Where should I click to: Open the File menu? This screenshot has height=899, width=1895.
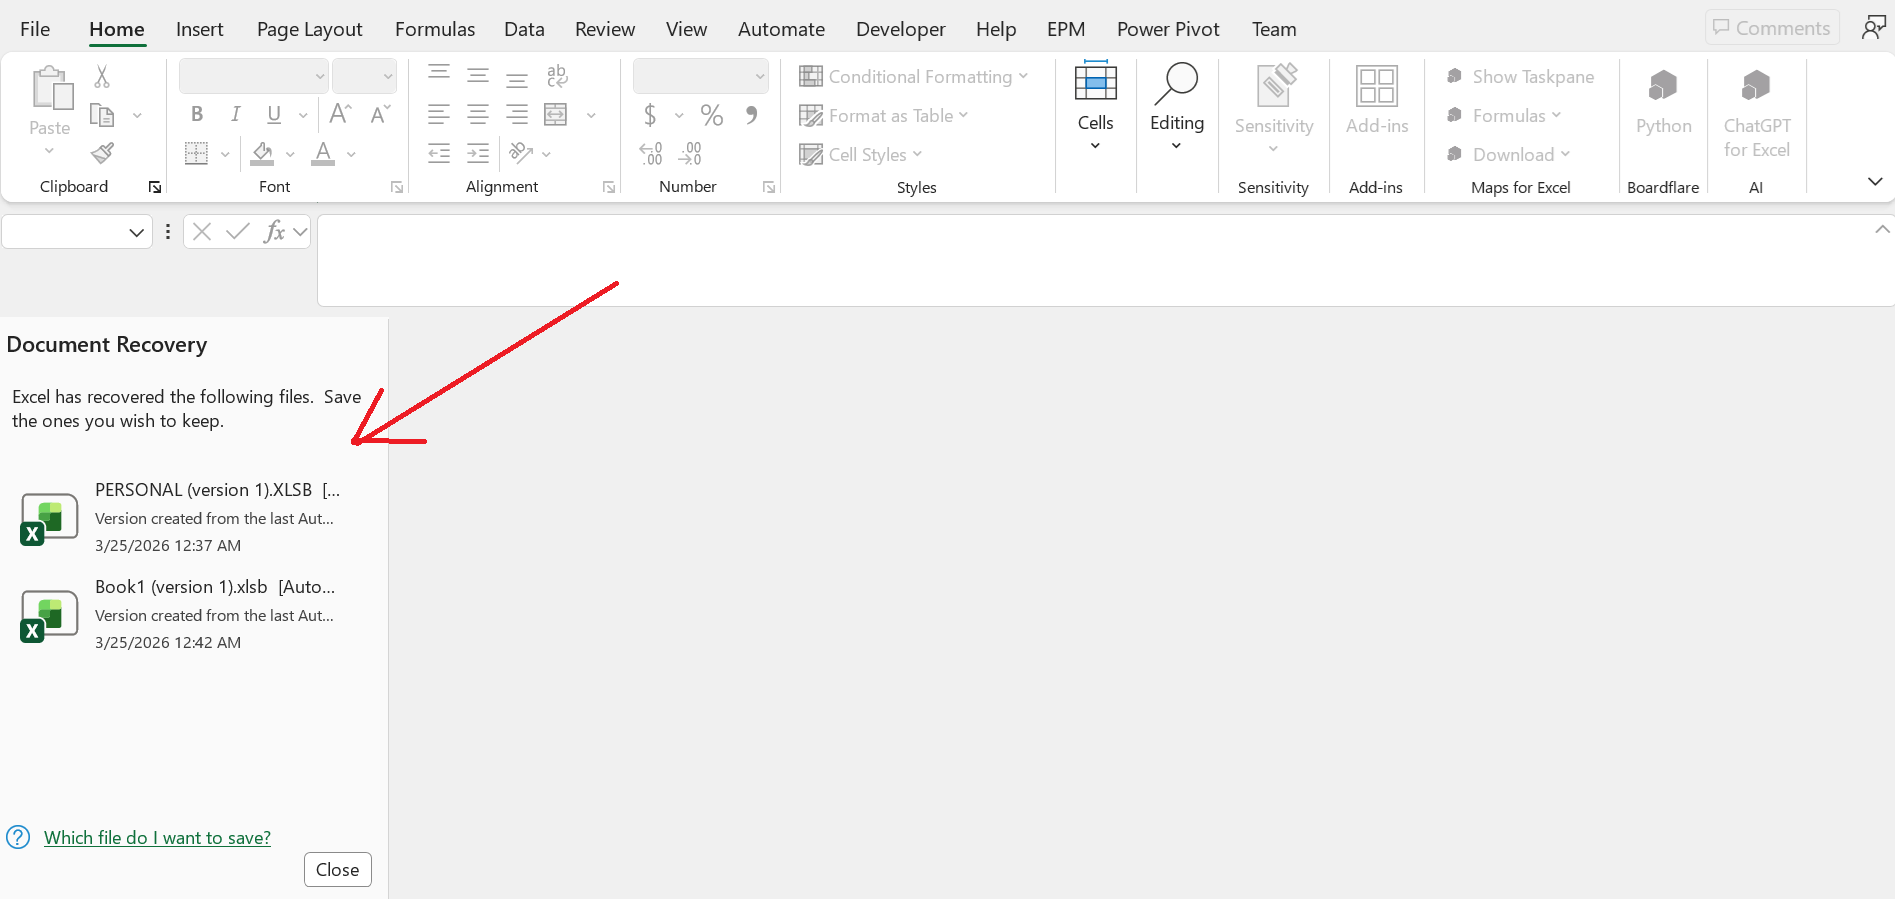click(35, 29)
